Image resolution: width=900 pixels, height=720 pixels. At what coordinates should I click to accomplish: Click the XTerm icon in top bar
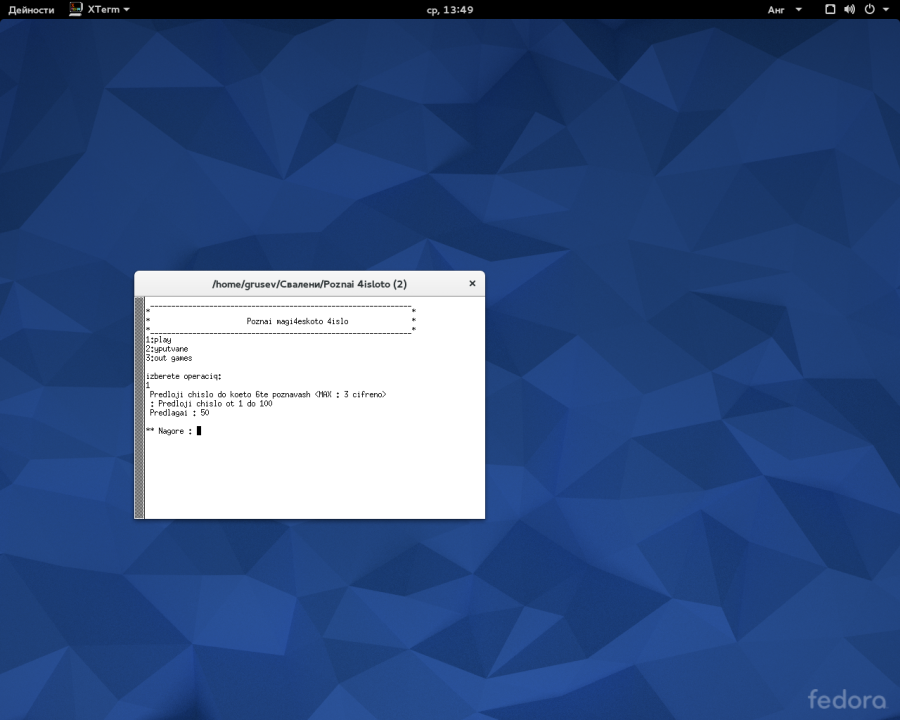(75, 9)
